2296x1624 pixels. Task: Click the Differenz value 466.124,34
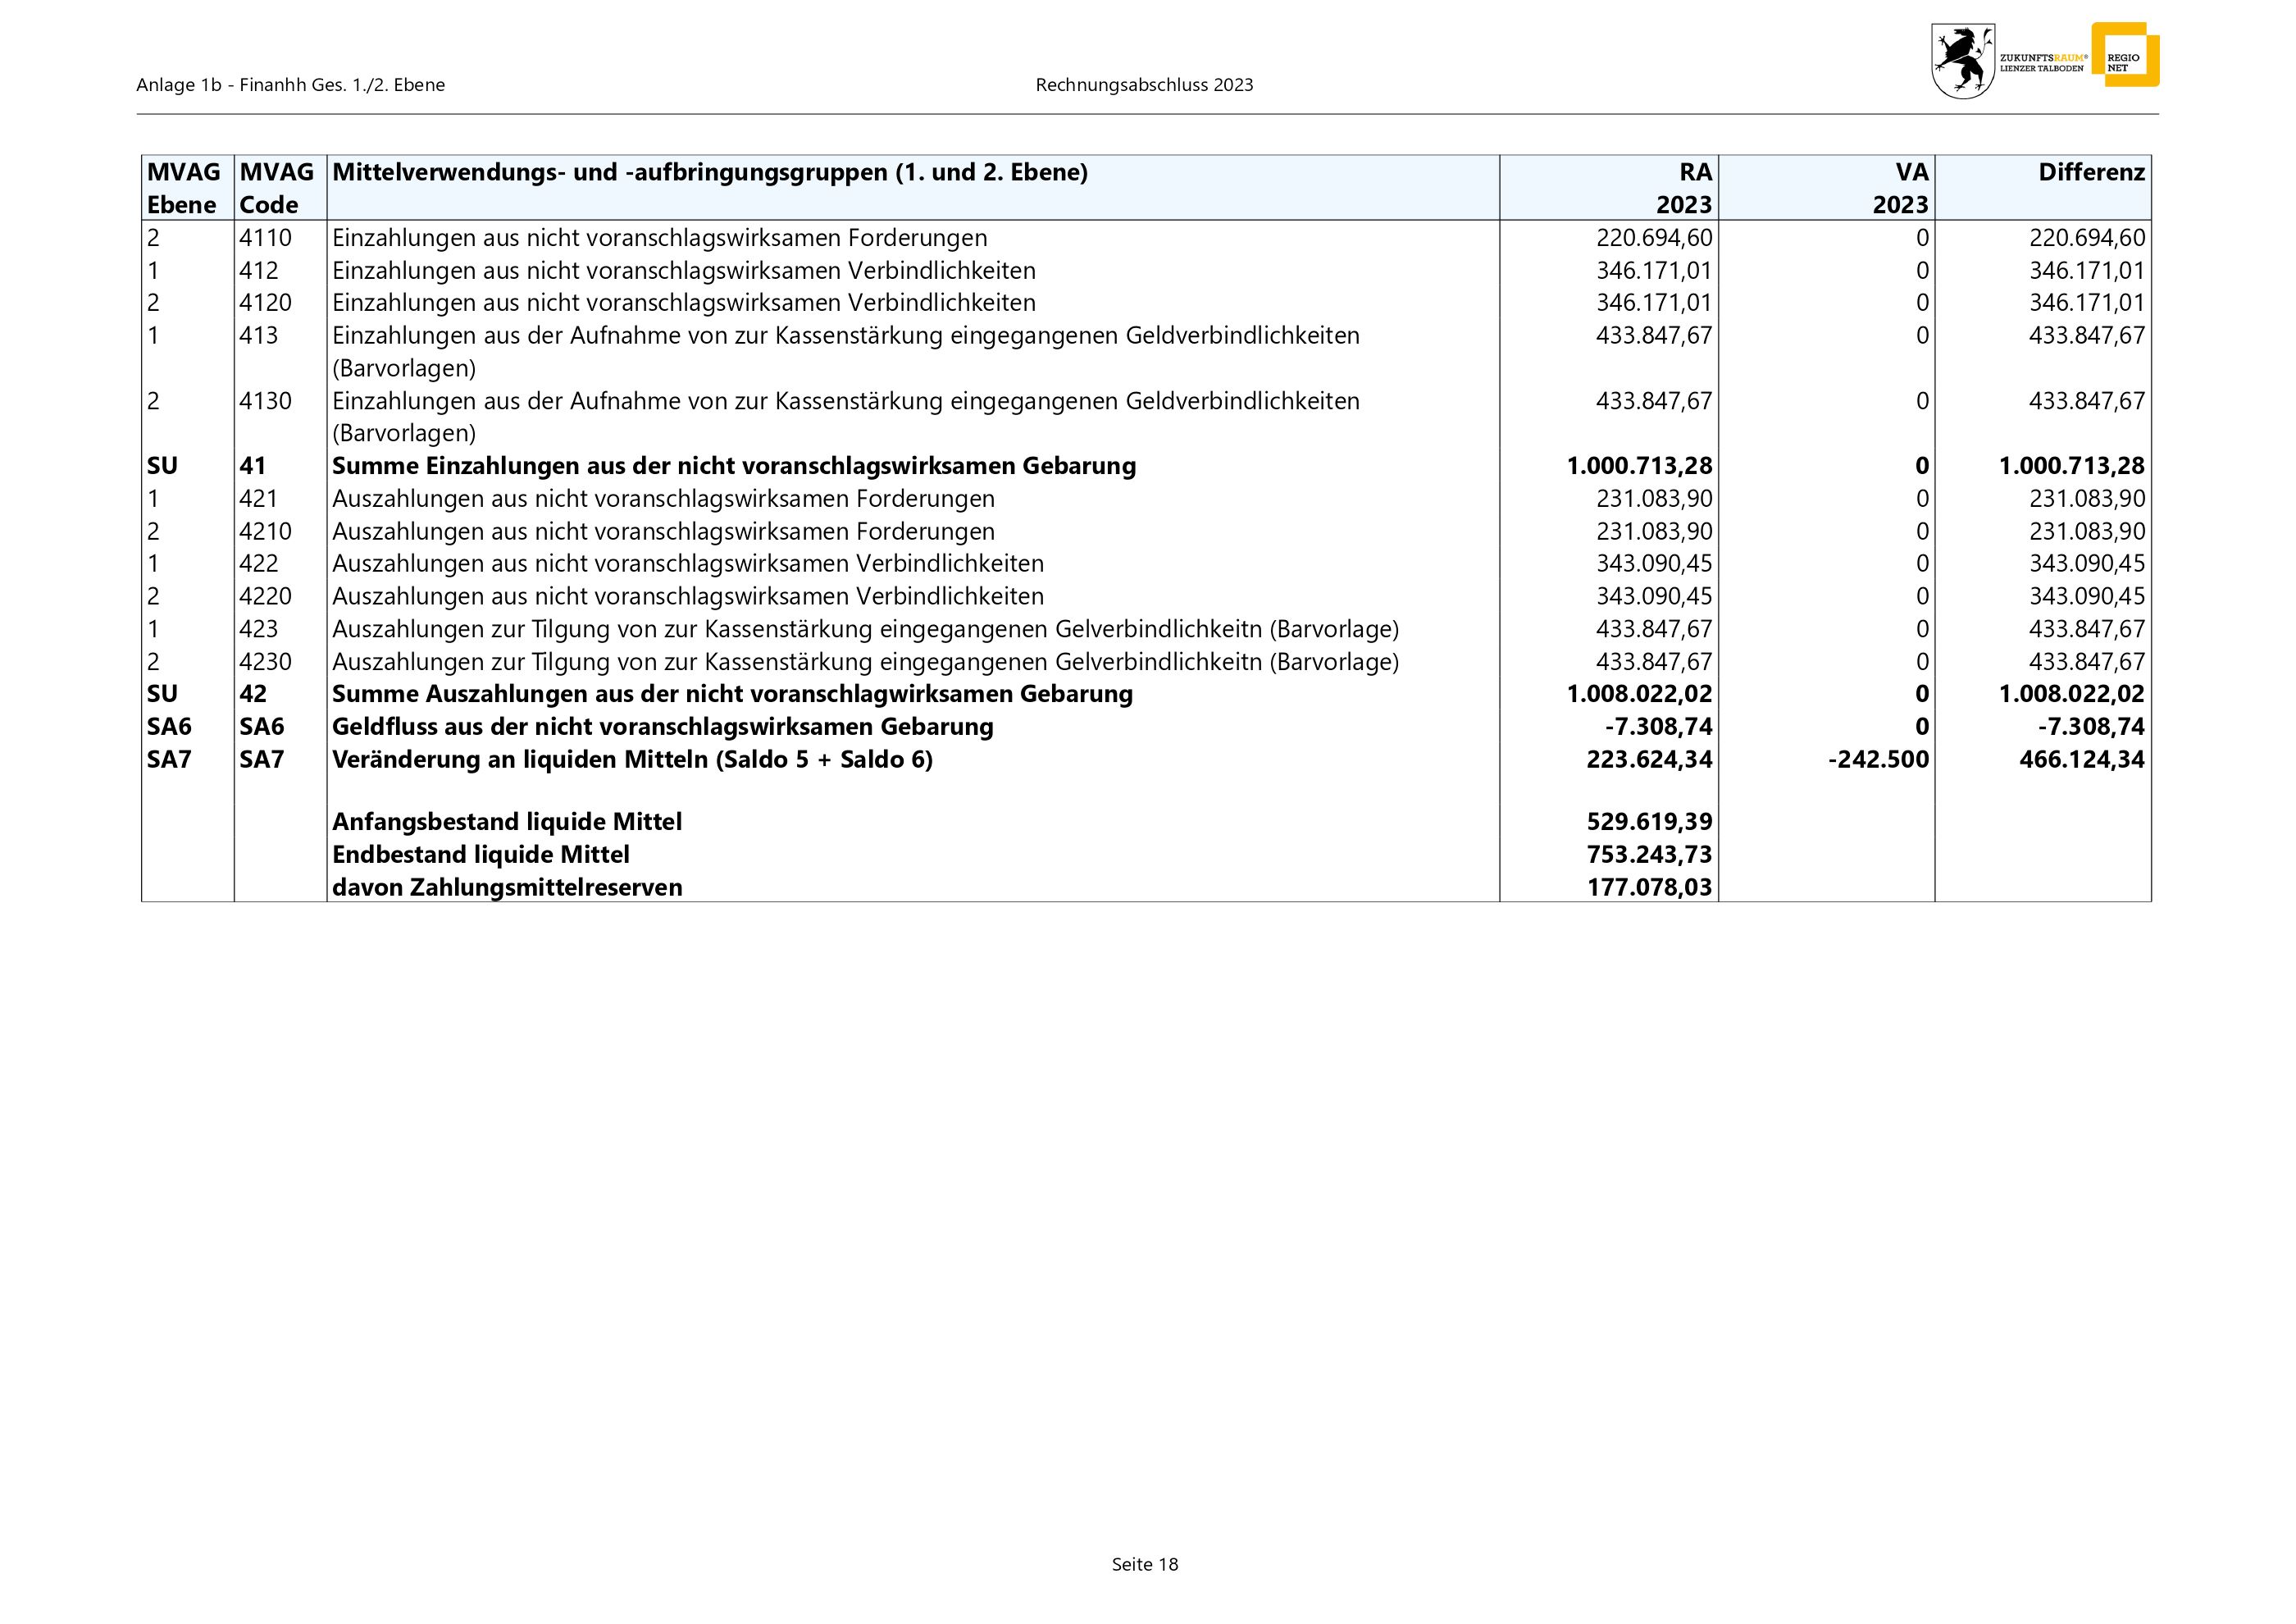coord(2081,760)
